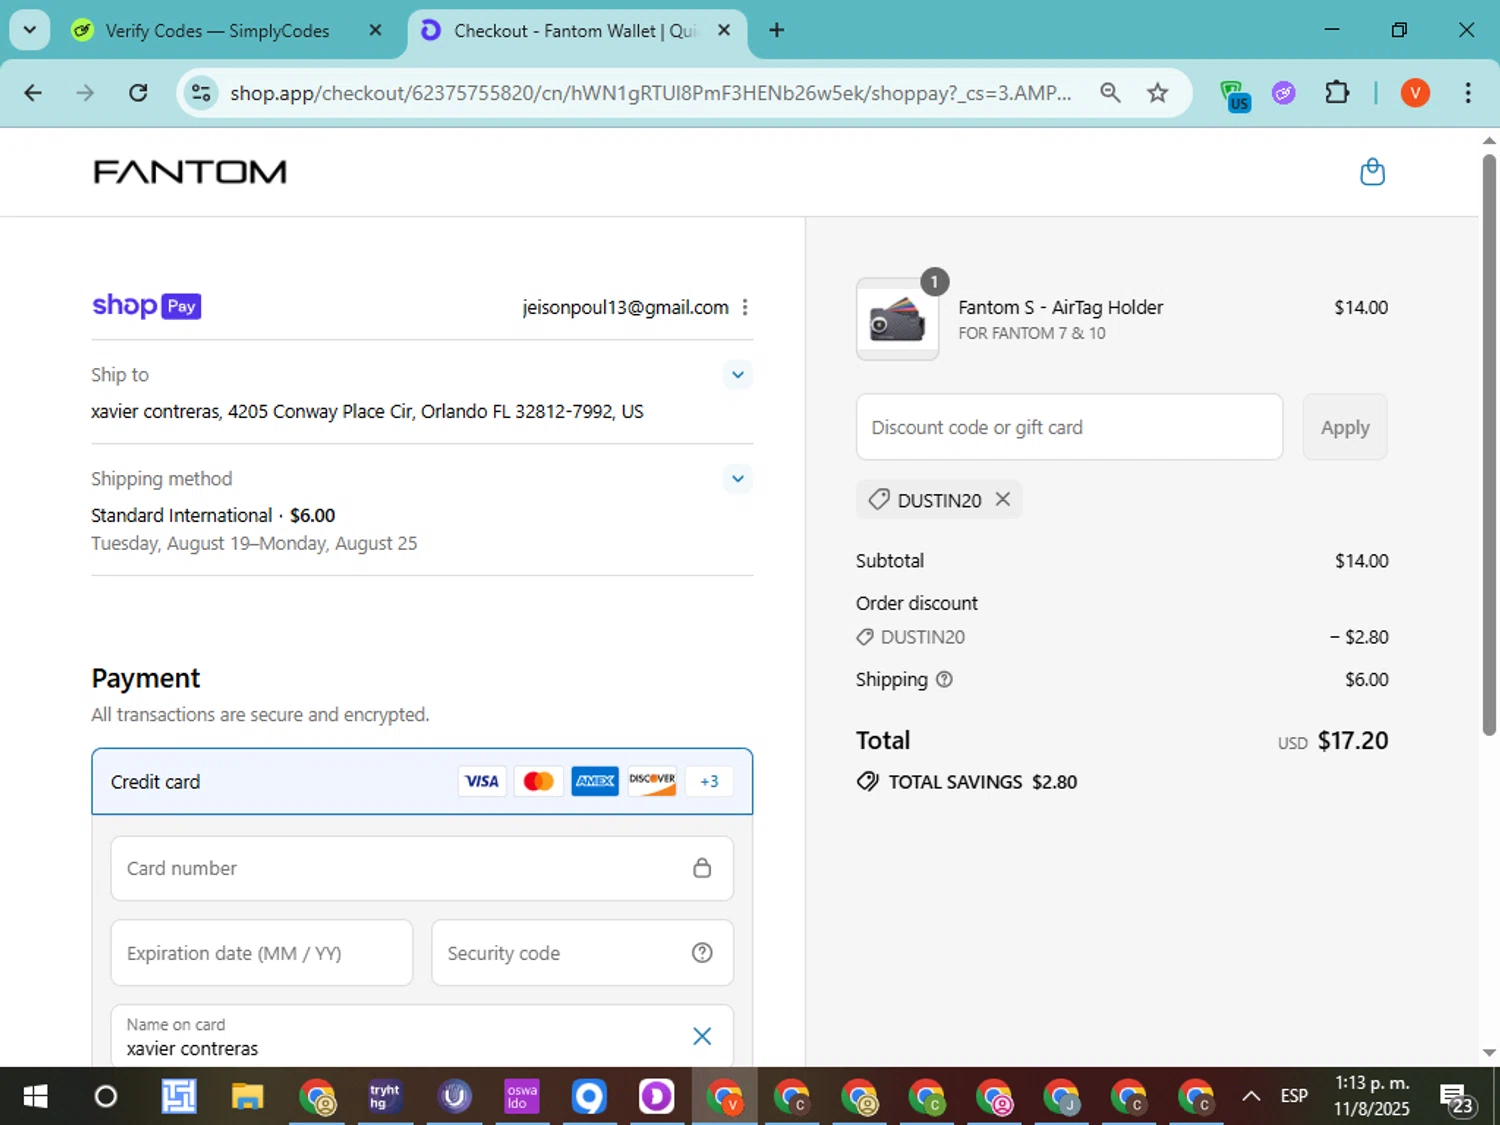Open a new browser tab
Image resolution: width=1500 pixels, height=1125 pixels.
tap(776, 30)
